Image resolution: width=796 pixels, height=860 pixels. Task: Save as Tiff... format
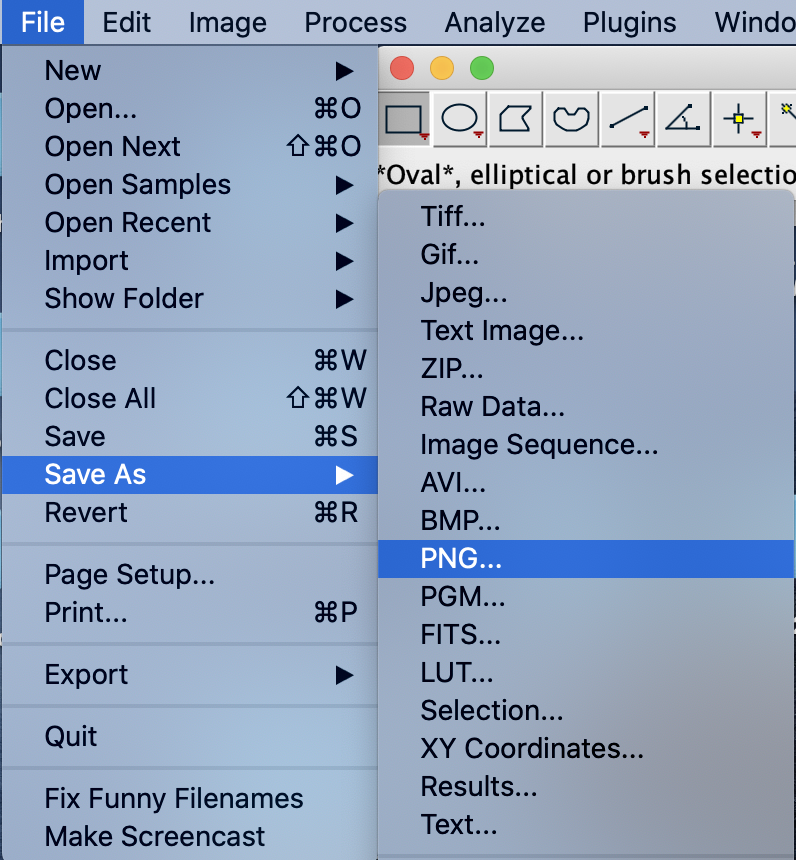click(x=586, y=217)
